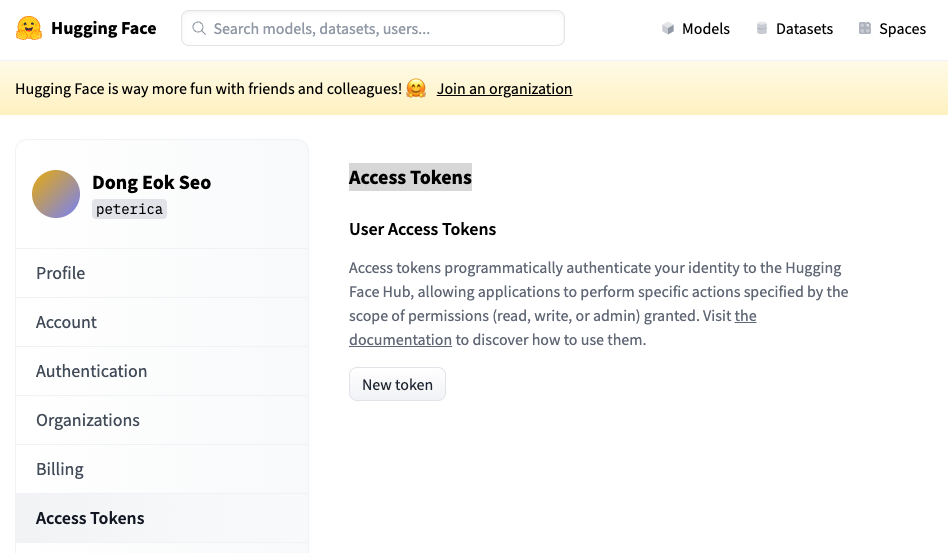Click the Hugging Face brand name
This screenshot has height=553, width=948.
103,28
